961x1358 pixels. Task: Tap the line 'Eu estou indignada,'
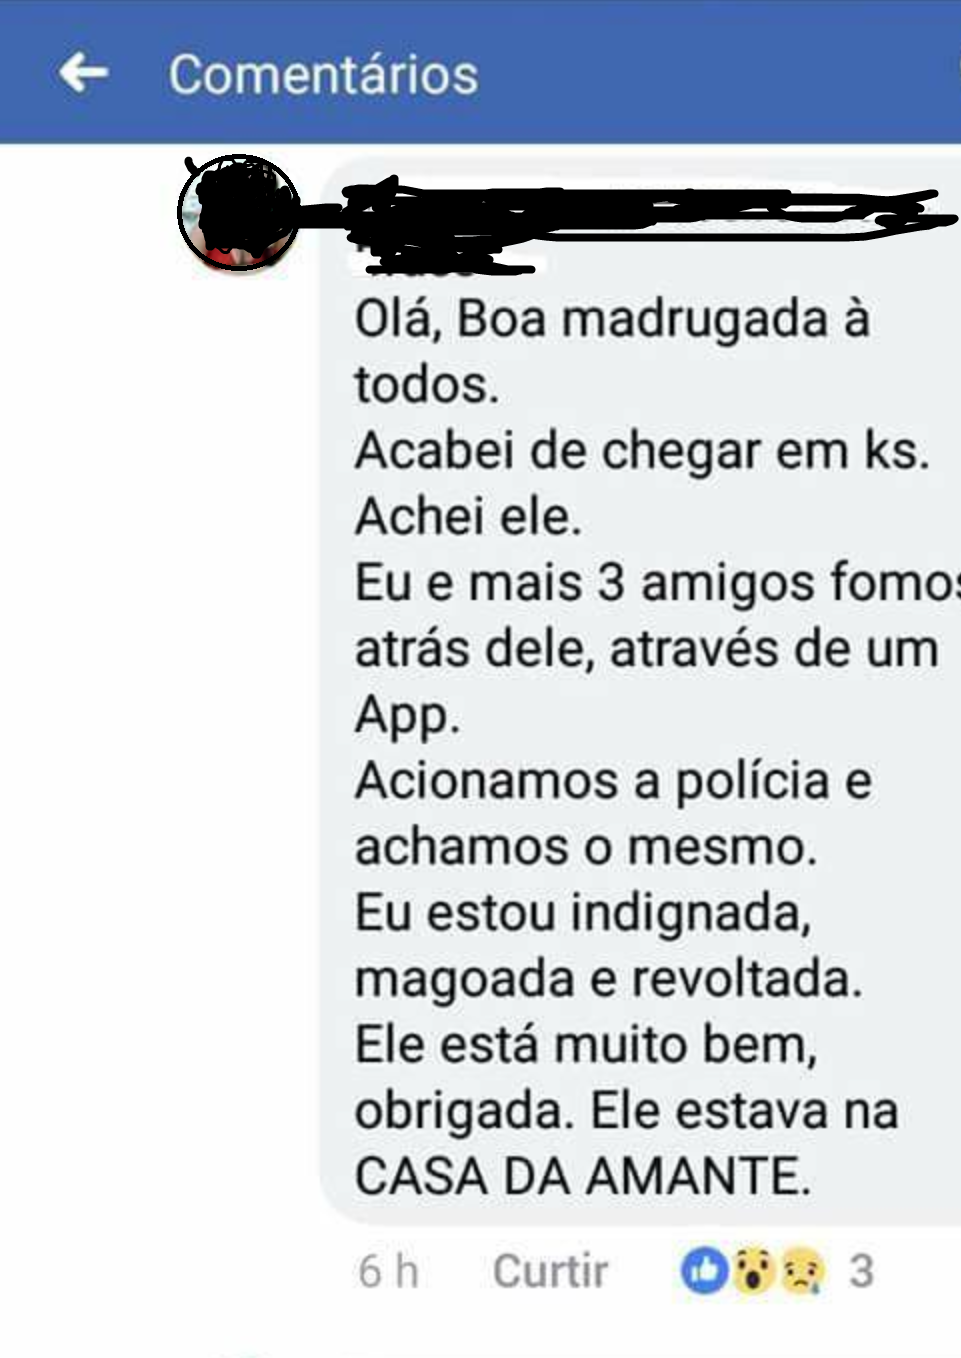pos(583,913)
